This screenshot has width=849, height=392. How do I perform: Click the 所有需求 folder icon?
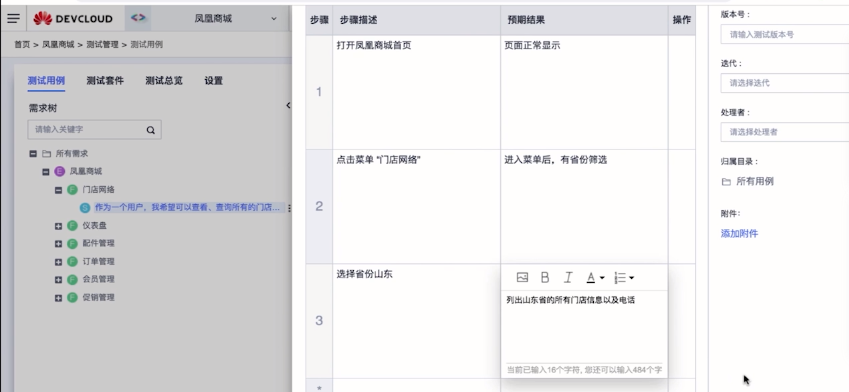pyautogui.click(x=47, y=154)
